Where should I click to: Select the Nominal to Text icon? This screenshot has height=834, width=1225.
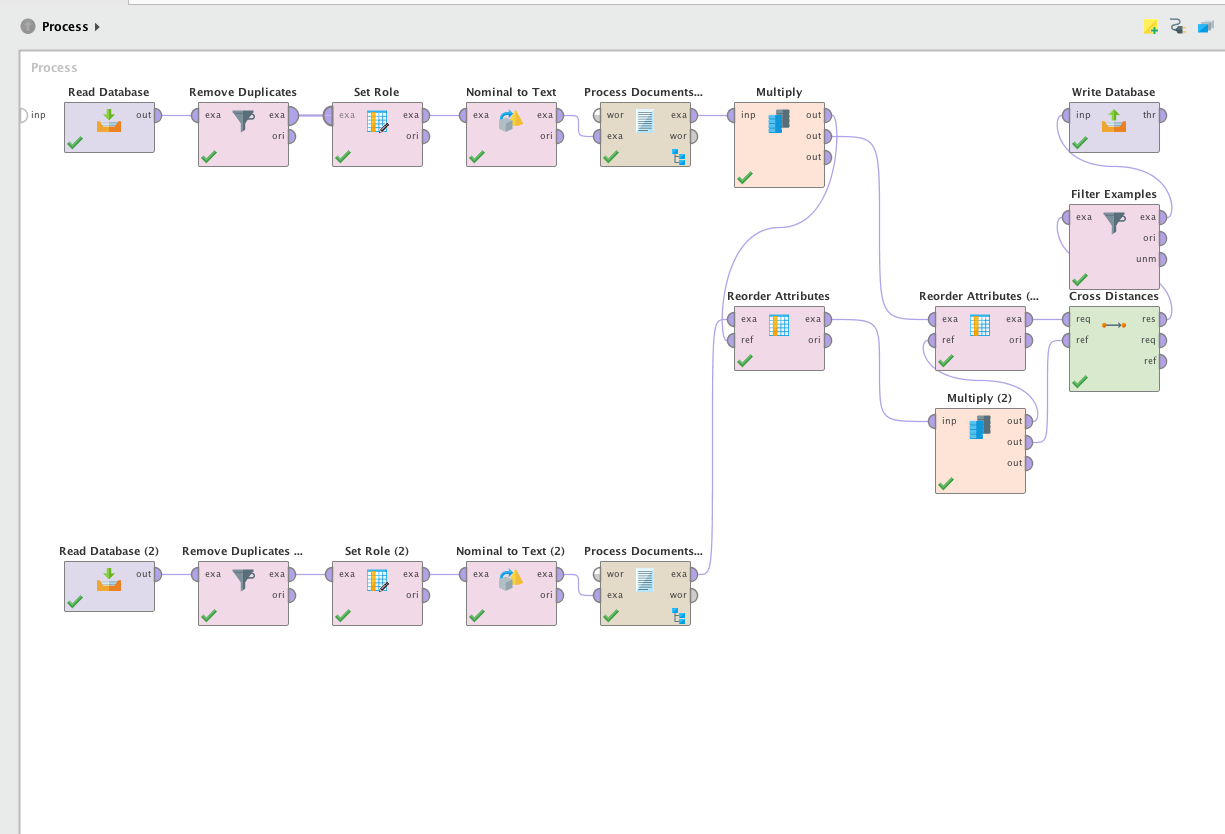tap(511, 121)
